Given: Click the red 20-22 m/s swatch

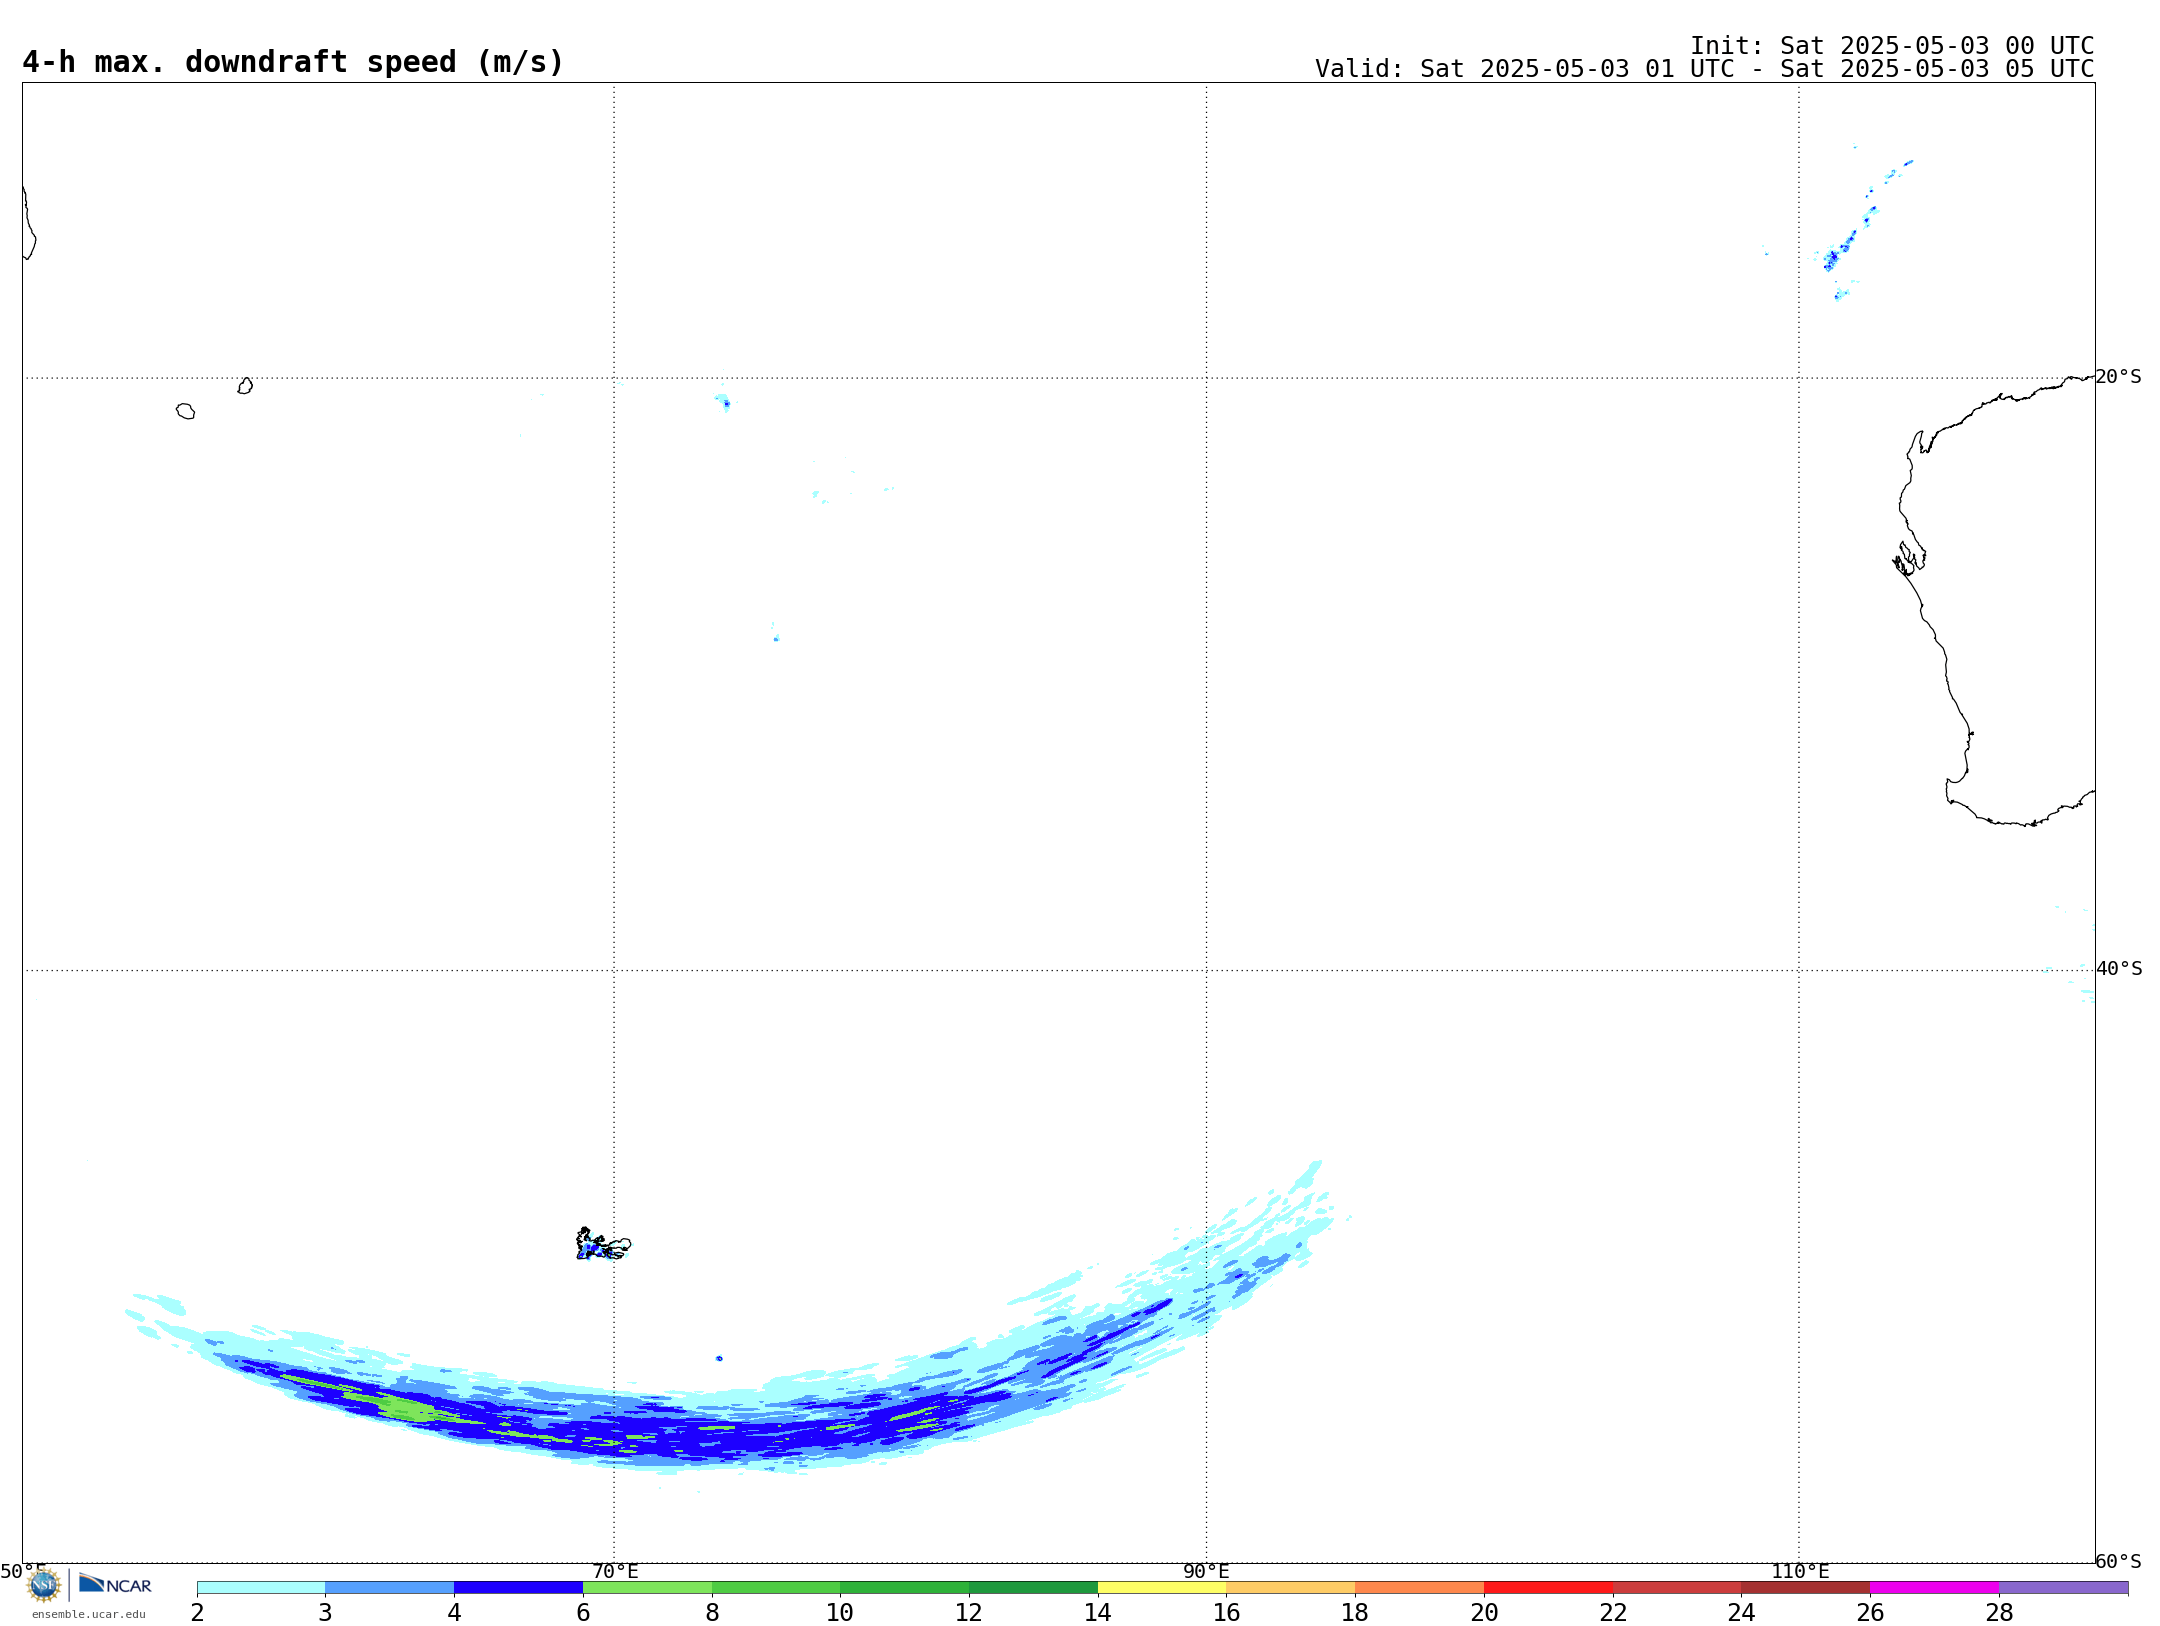Looking at the screenshot, I should point(1548,1588).
